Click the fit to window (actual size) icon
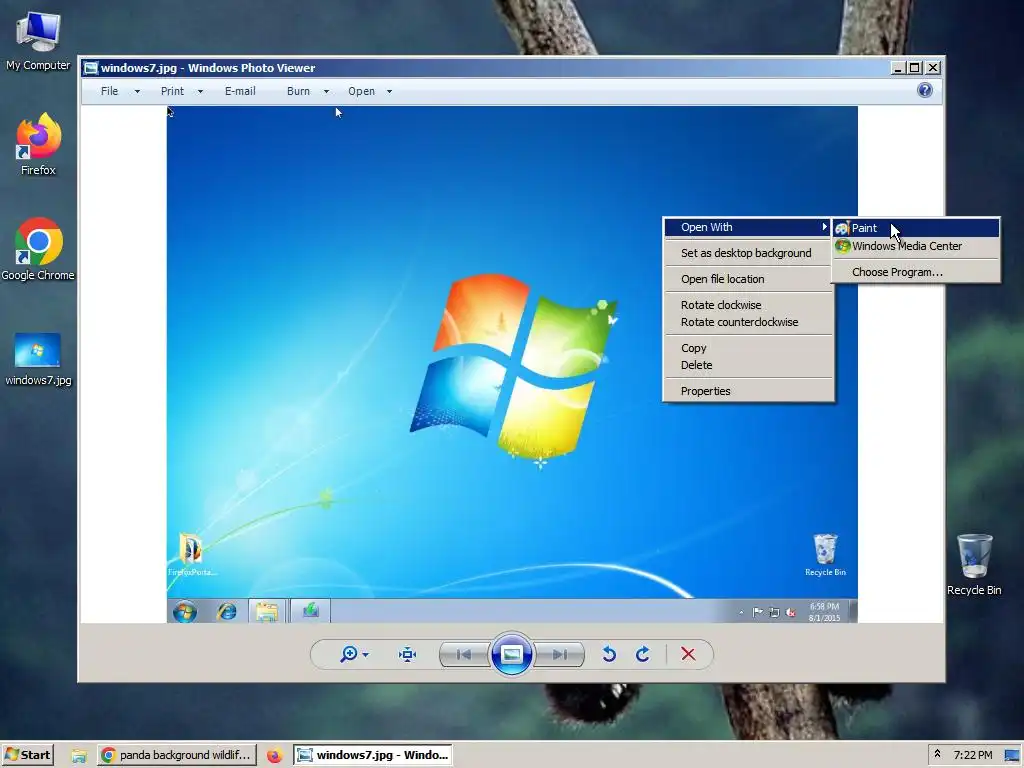 coord(408,654)
